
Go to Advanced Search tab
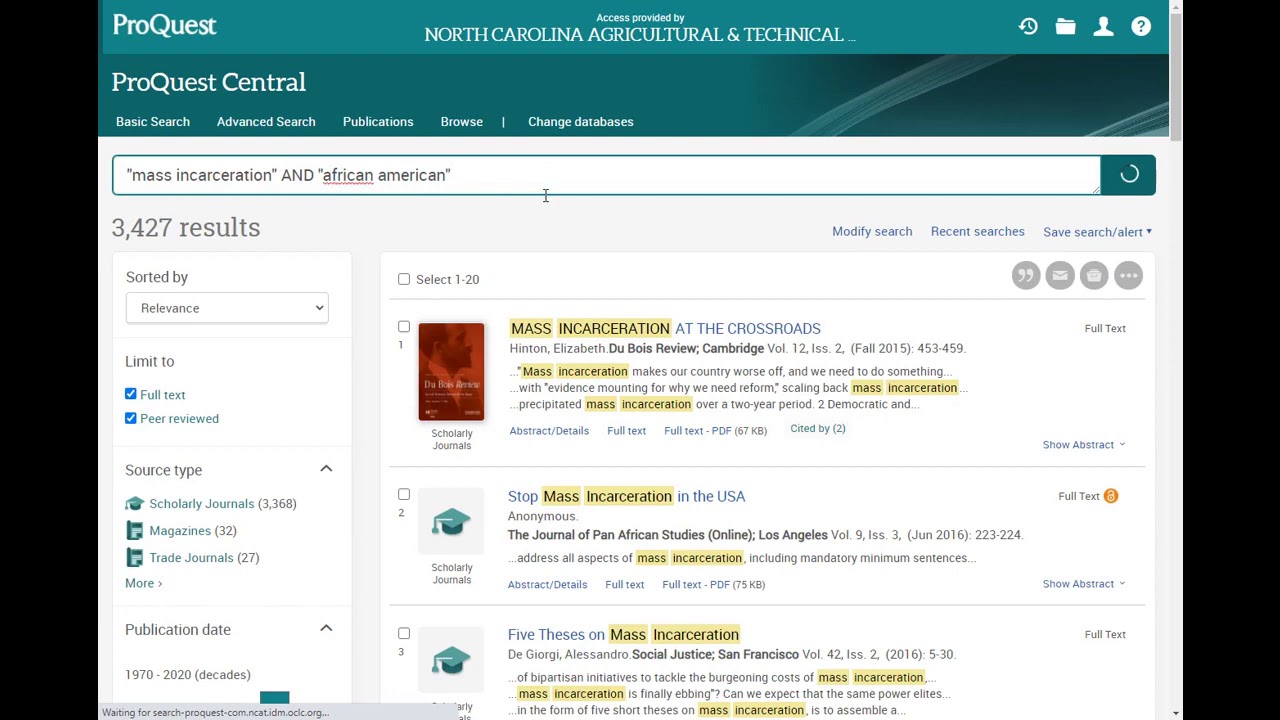[x=266, y=122]
